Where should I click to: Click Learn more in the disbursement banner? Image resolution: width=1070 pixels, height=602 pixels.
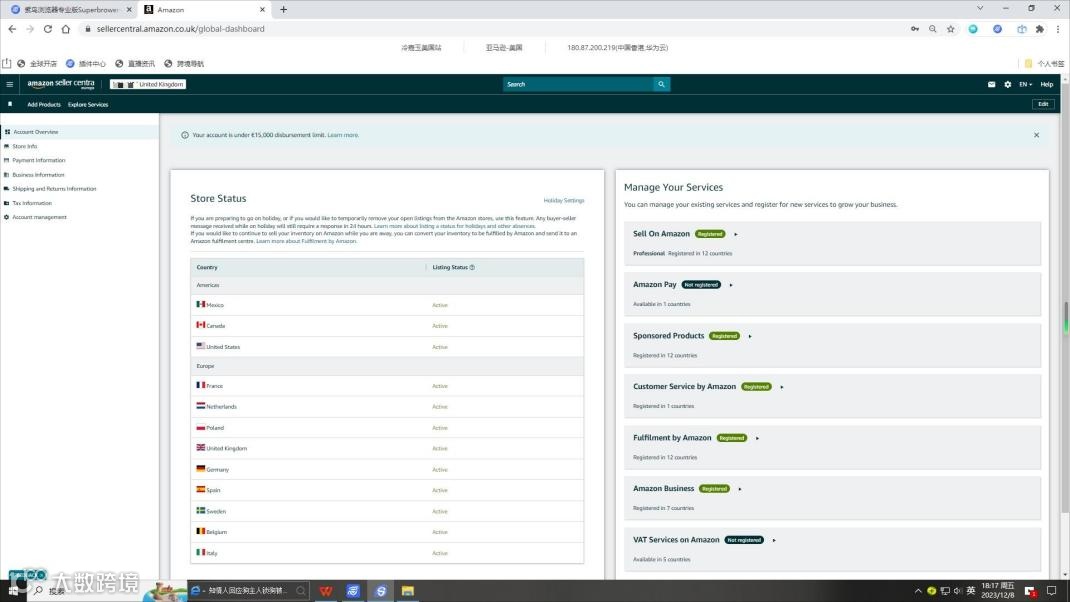pos(343,135)
